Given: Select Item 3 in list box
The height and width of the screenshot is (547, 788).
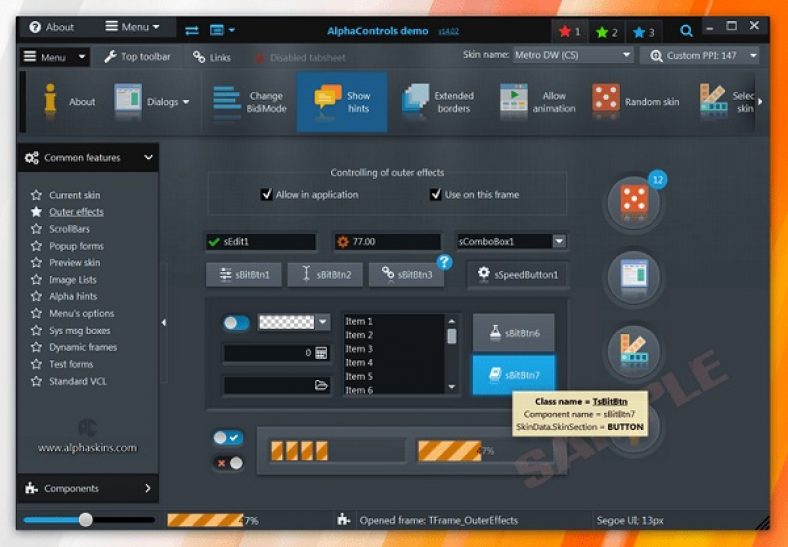Looking at the screenshot, I should 359,349.
